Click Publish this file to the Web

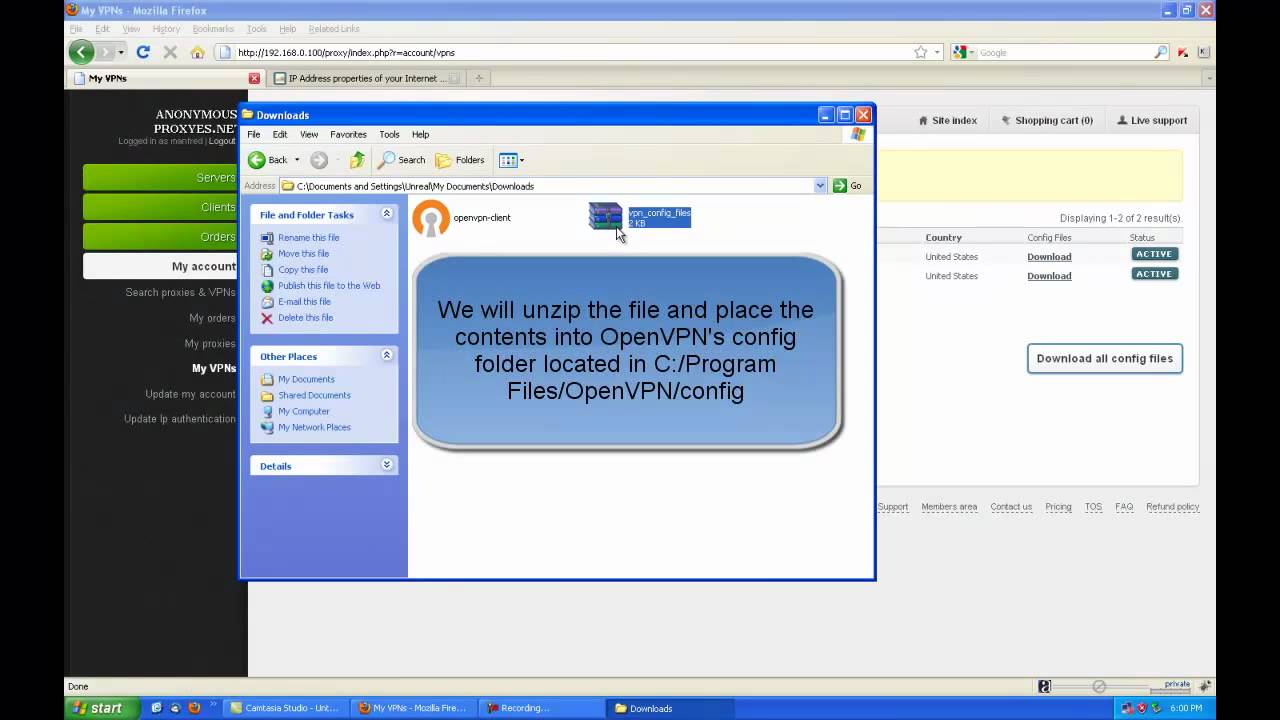(x=329, y=286)
